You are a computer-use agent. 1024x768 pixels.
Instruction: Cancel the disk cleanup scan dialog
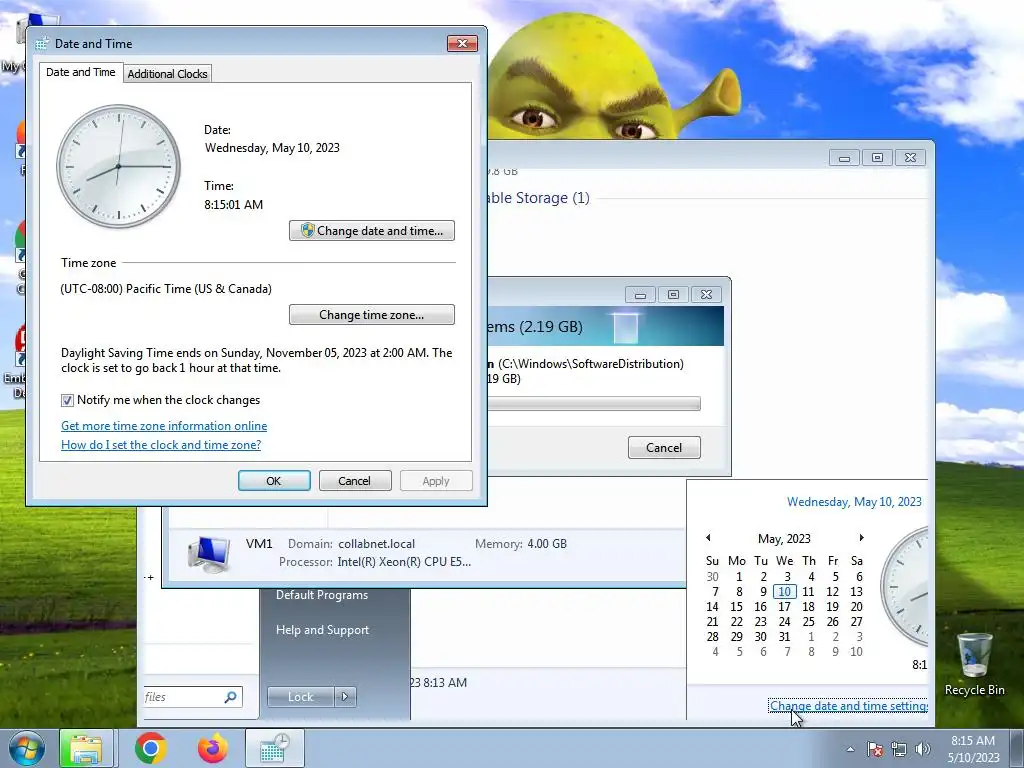tap(664, 447)
